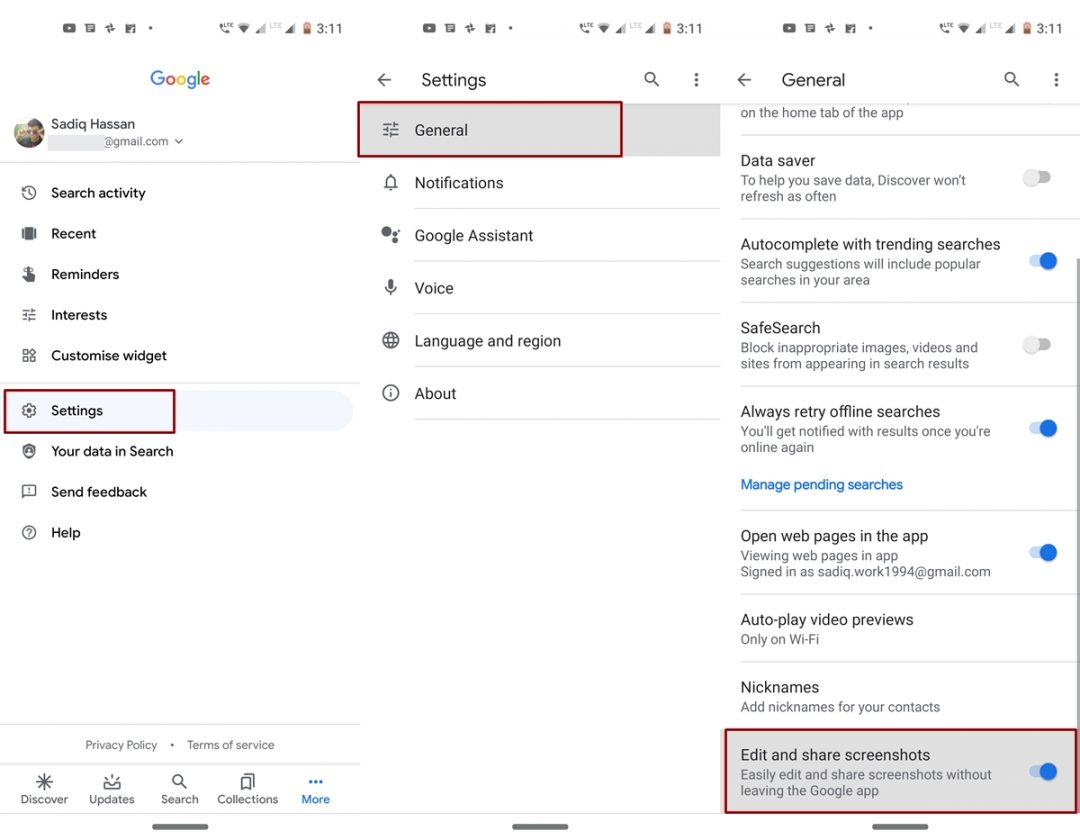
Task: Open Language and region entry
Action: tap(540, 340)
